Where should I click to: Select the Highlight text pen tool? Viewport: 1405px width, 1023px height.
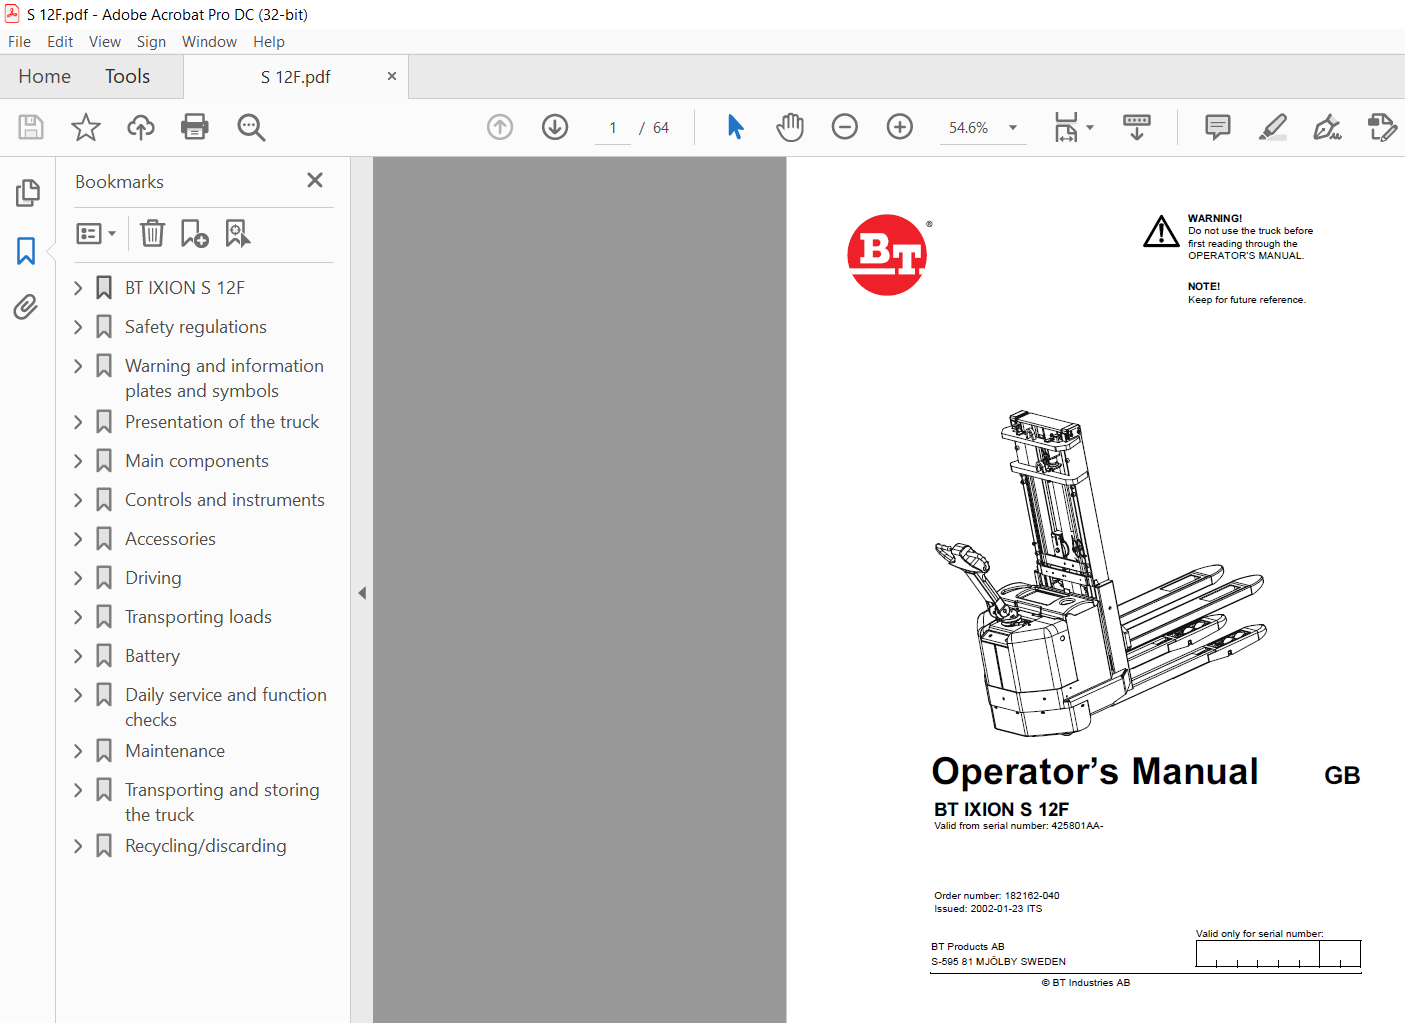pyautogui.click(x=1273, y=127)
